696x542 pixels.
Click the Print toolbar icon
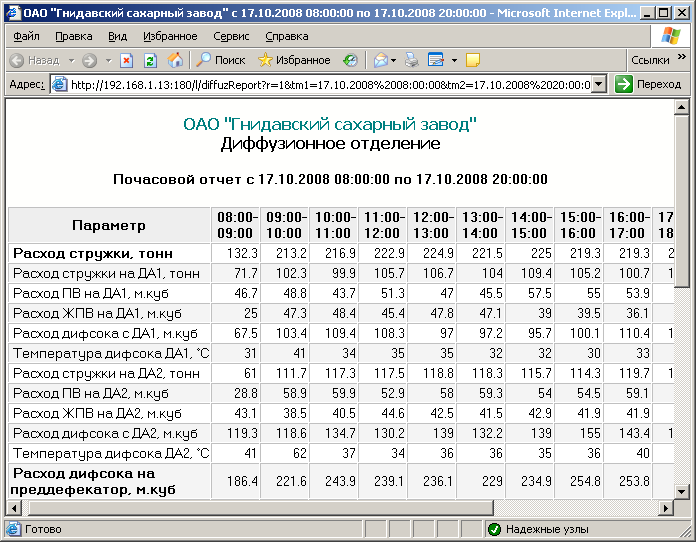click(x=412, y=60)
